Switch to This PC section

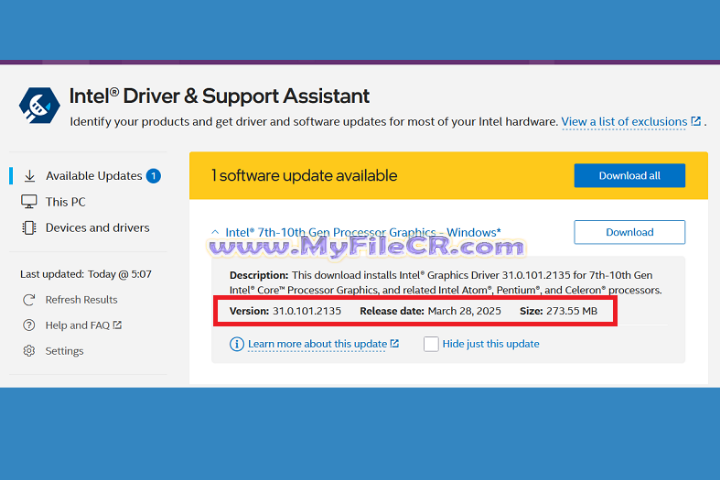click(x=66, y=202)
